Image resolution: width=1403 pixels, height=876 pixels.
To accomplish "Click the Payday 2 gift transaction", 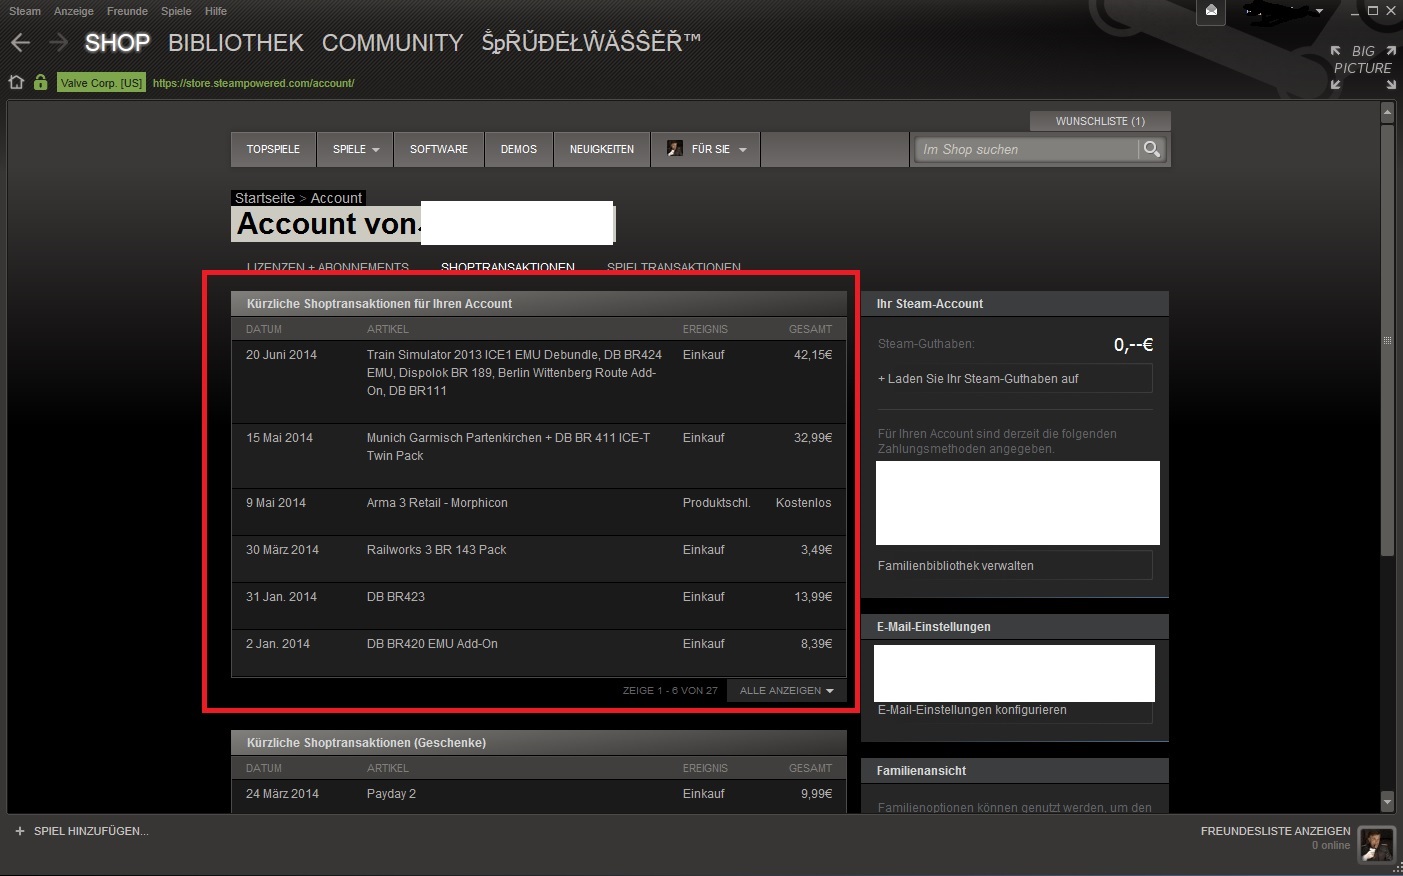I will (391, 794).
